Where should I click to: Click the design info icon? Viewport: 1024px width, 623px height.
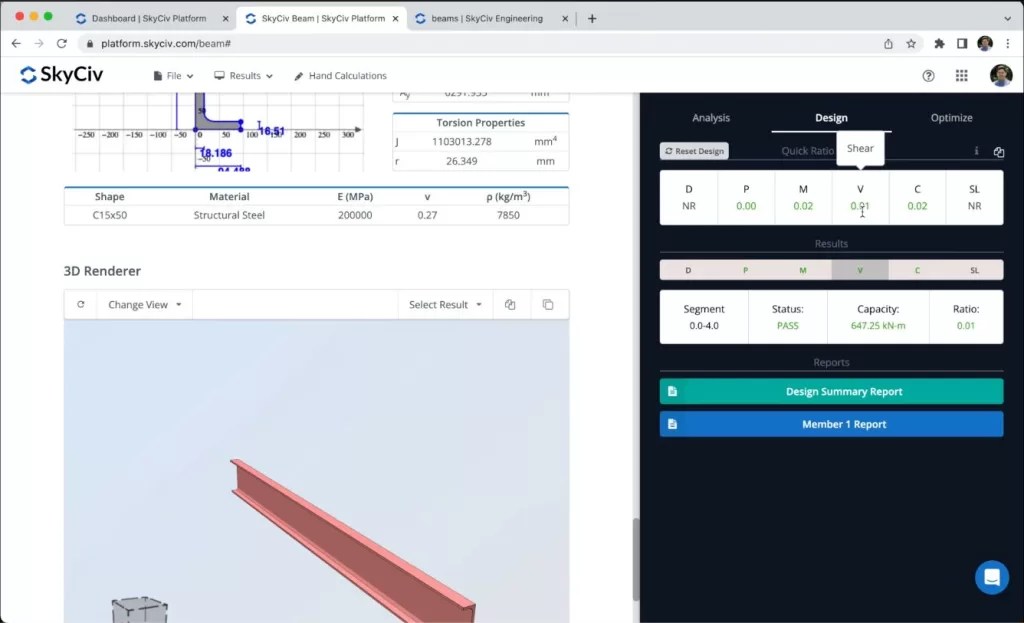[976, 151]
